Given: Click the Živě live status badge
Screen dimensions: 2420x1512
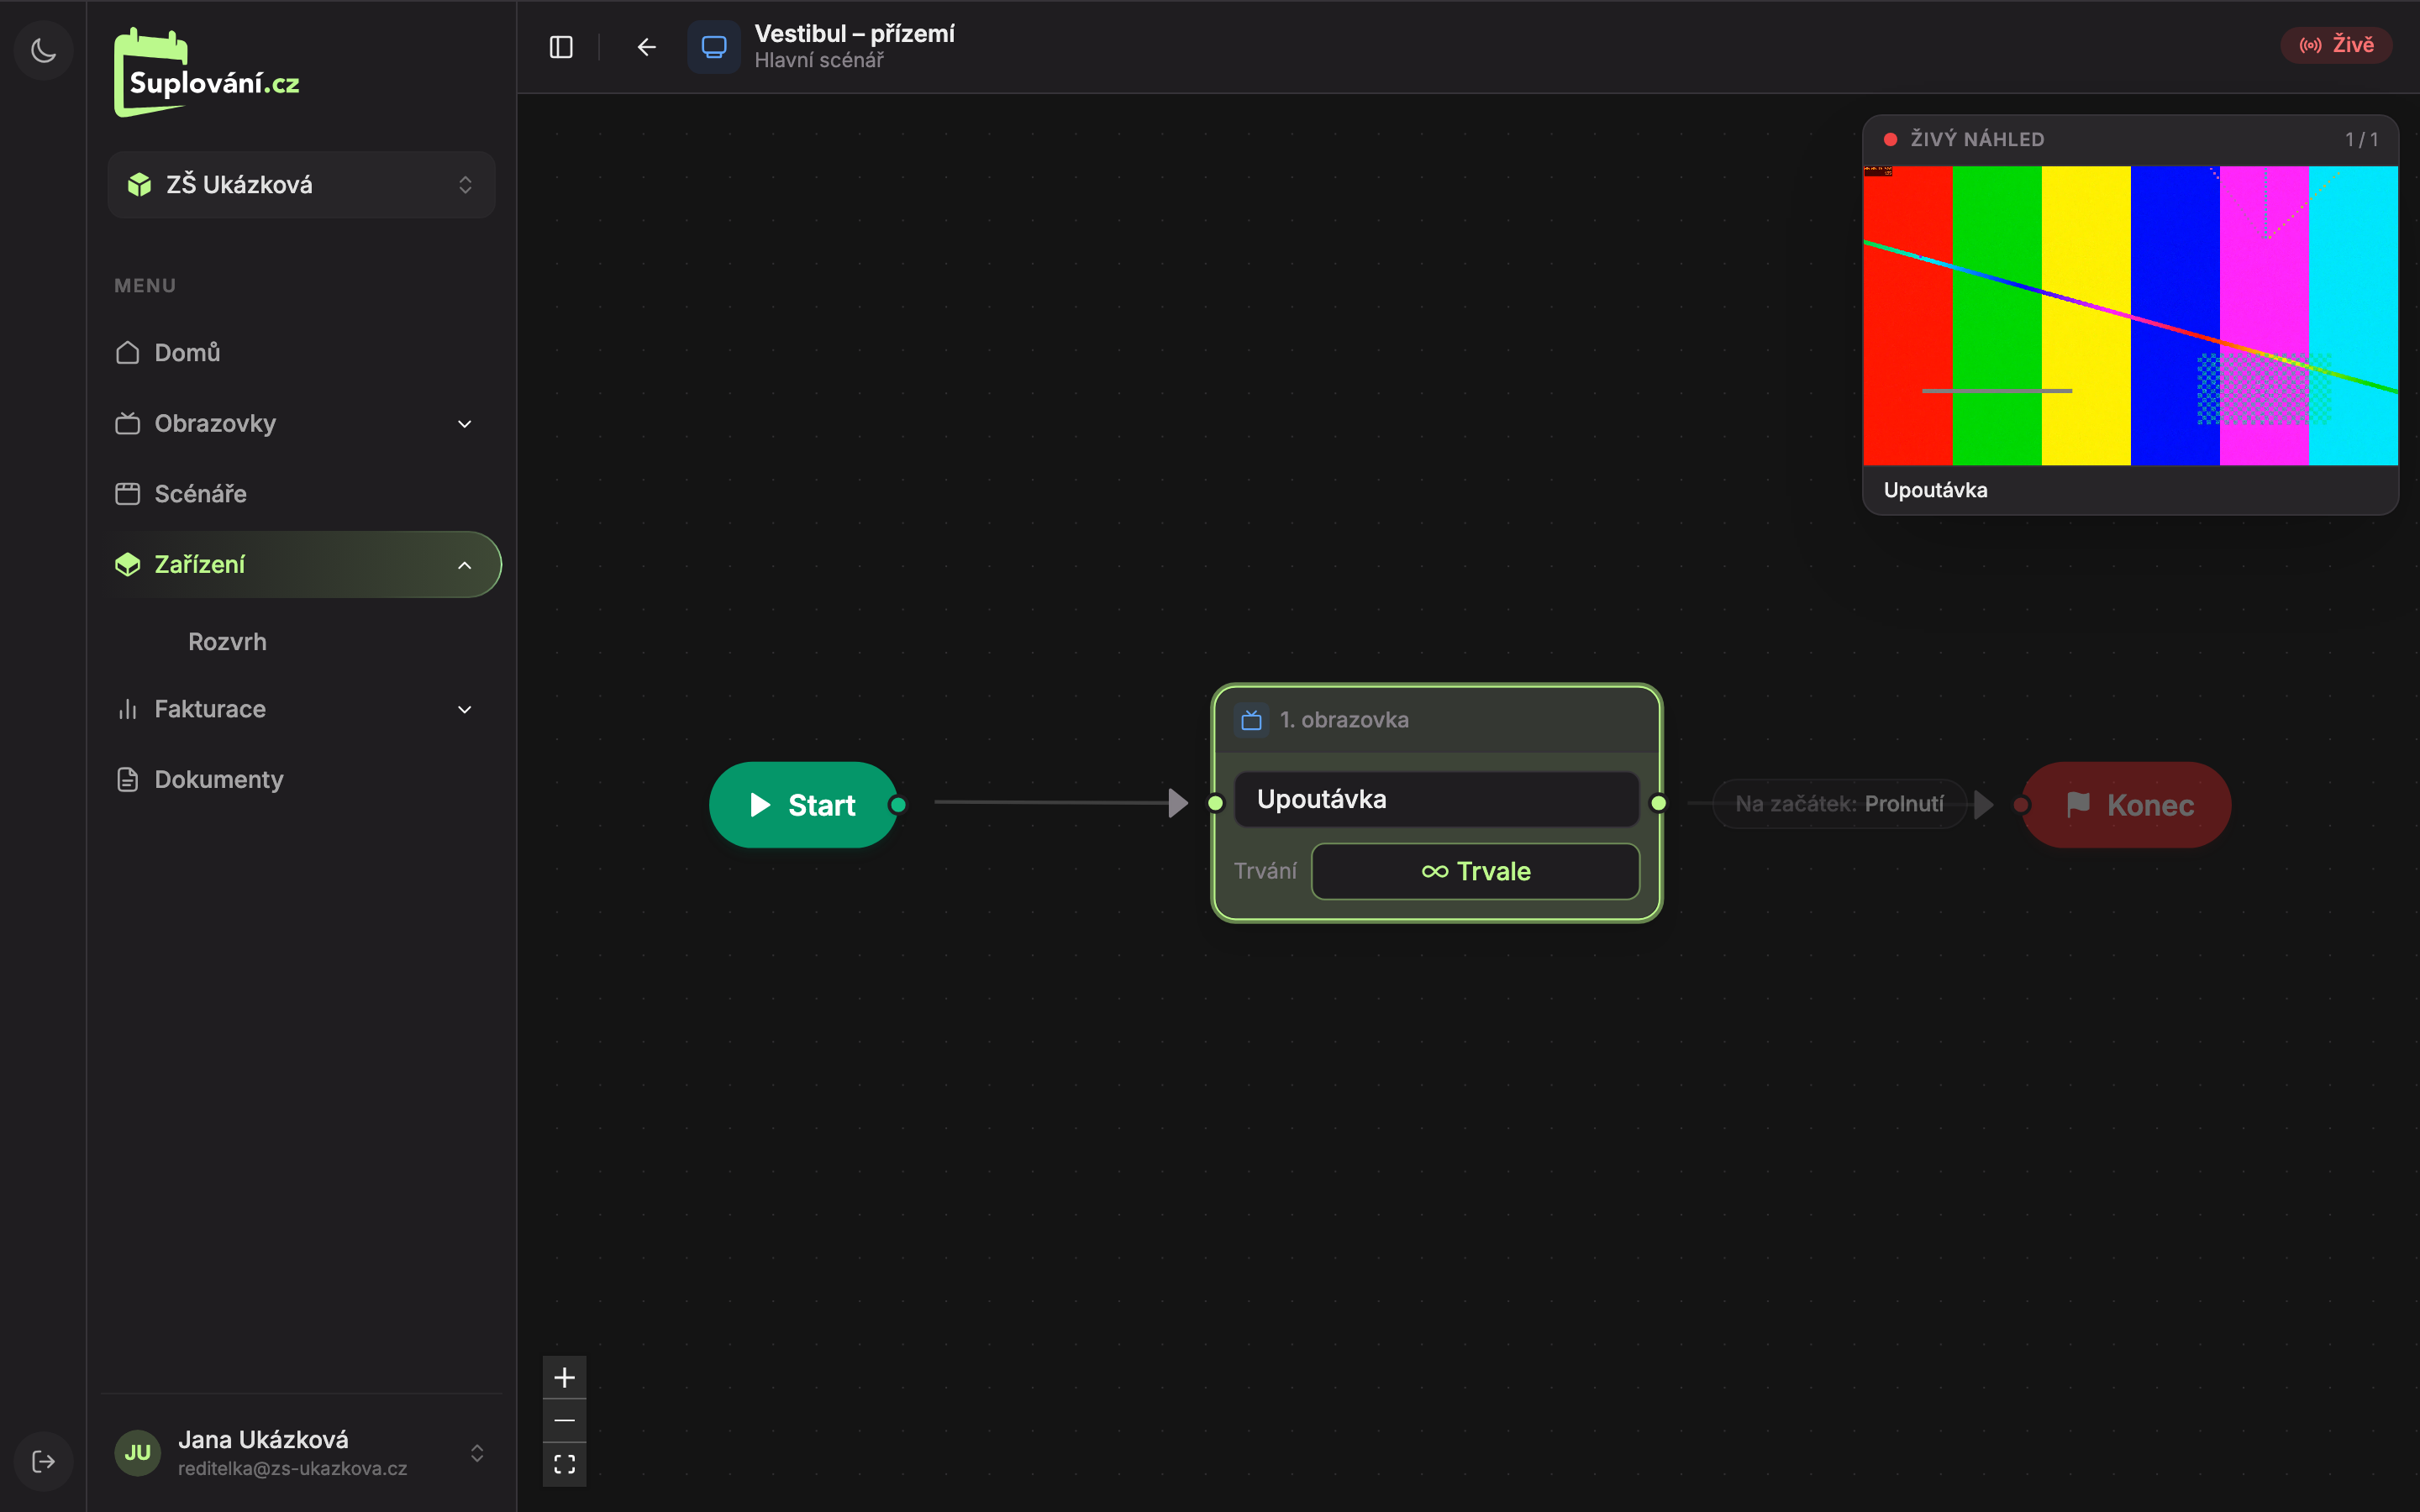Looking at the screenshot, I should click(2336, 45).
